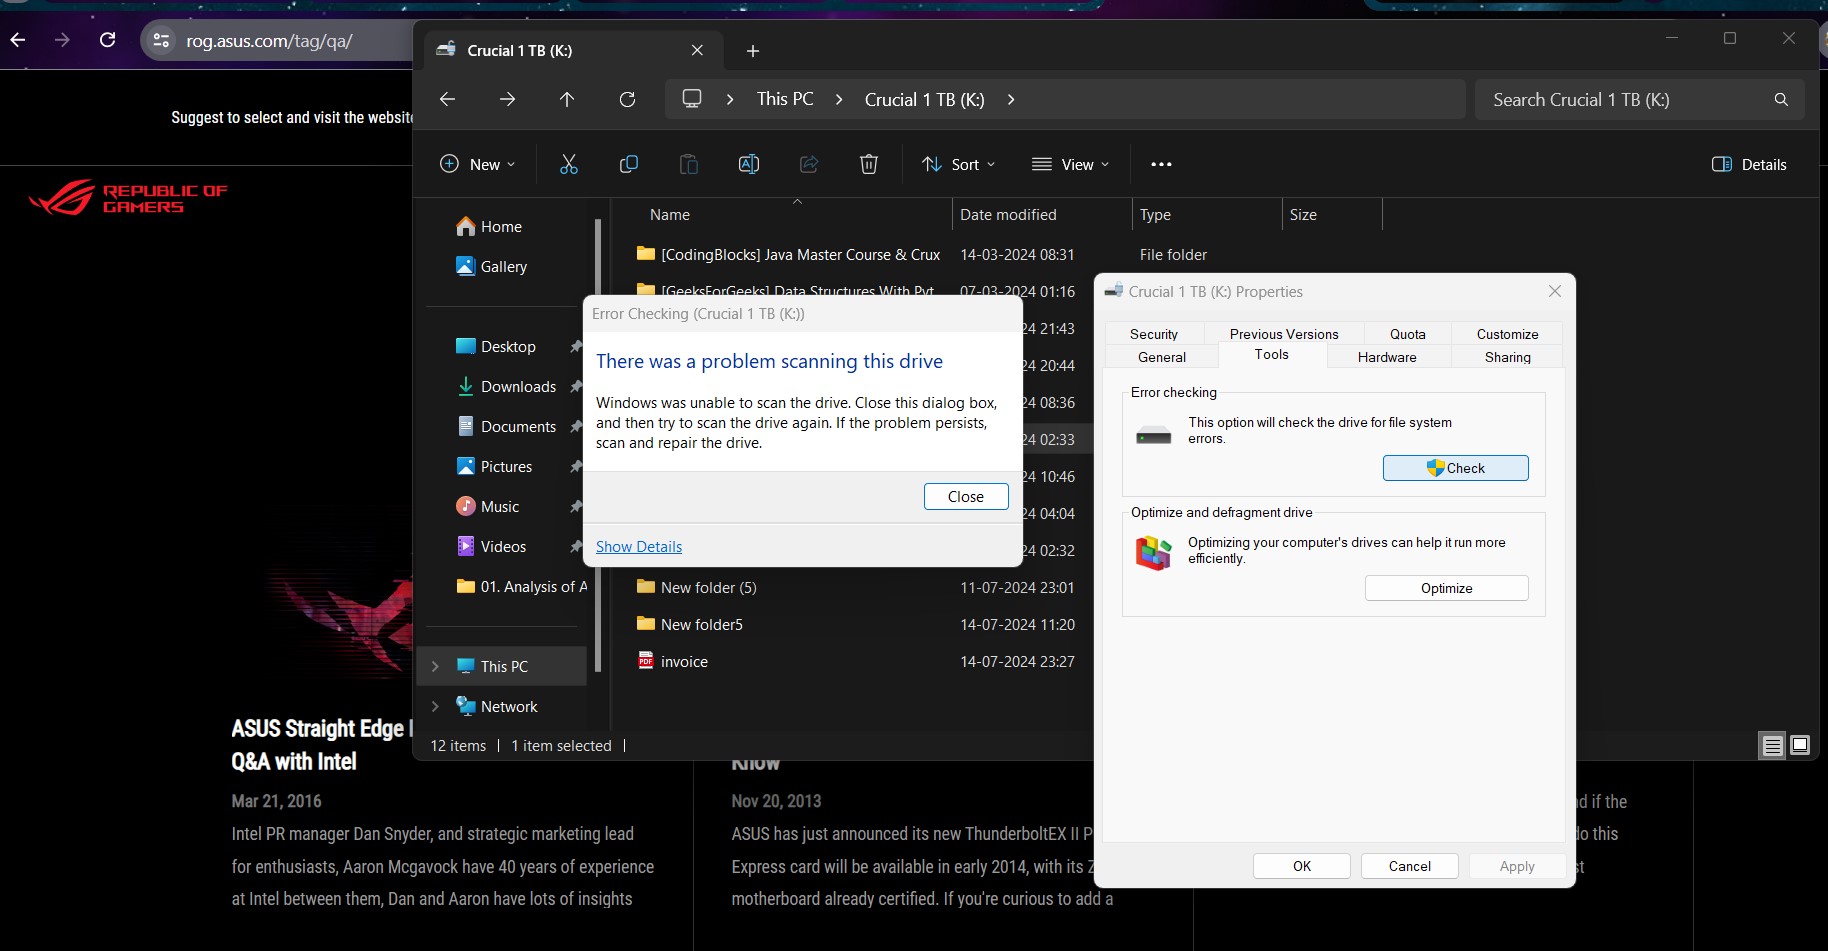Switch to the General tab
This screenshot has width=1828, height=951.
coord(1162,357)
